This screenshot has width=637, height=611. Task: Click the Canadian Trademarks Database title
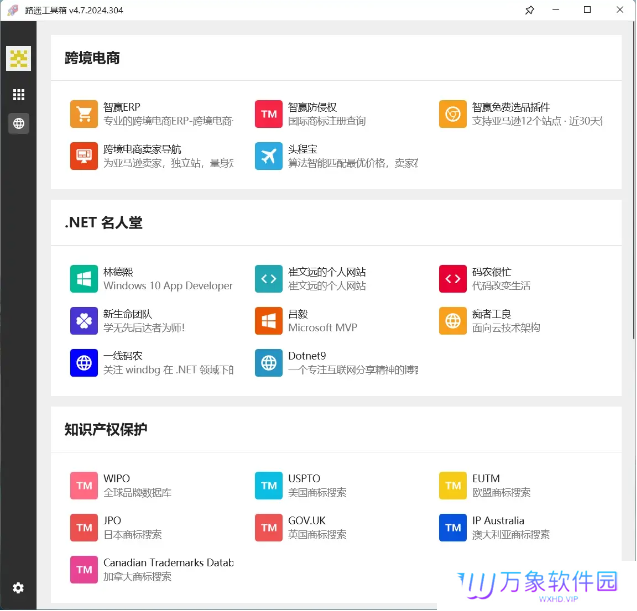pyautogui.click(x=169, y=563)
